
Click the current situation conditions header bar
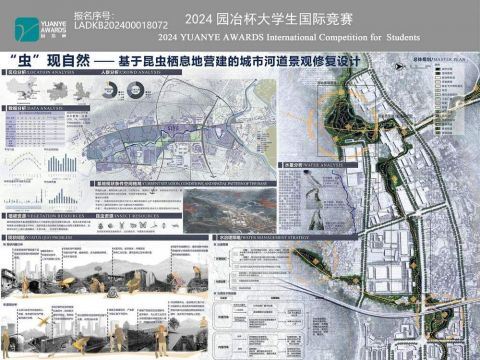183,184
